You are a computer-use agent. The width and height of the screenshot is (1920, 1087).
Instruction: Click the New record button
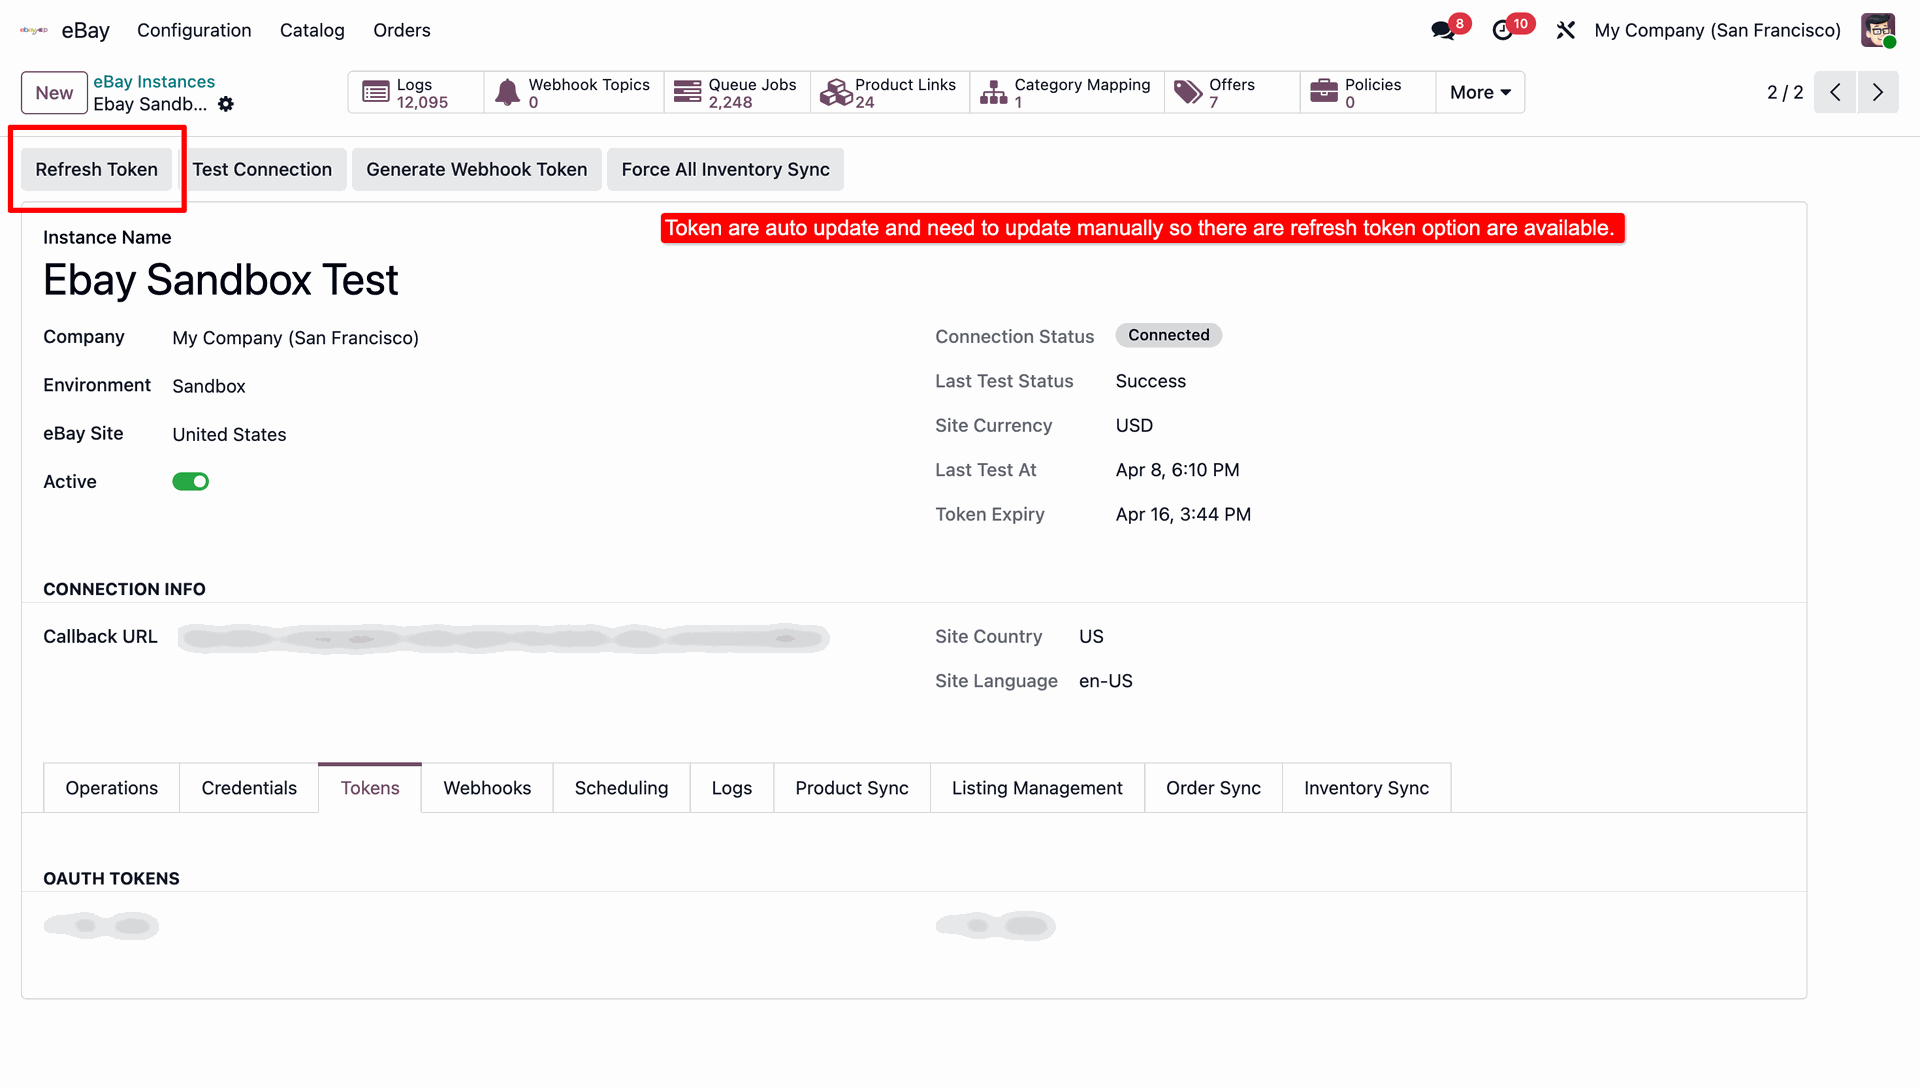tap(54, 93)
